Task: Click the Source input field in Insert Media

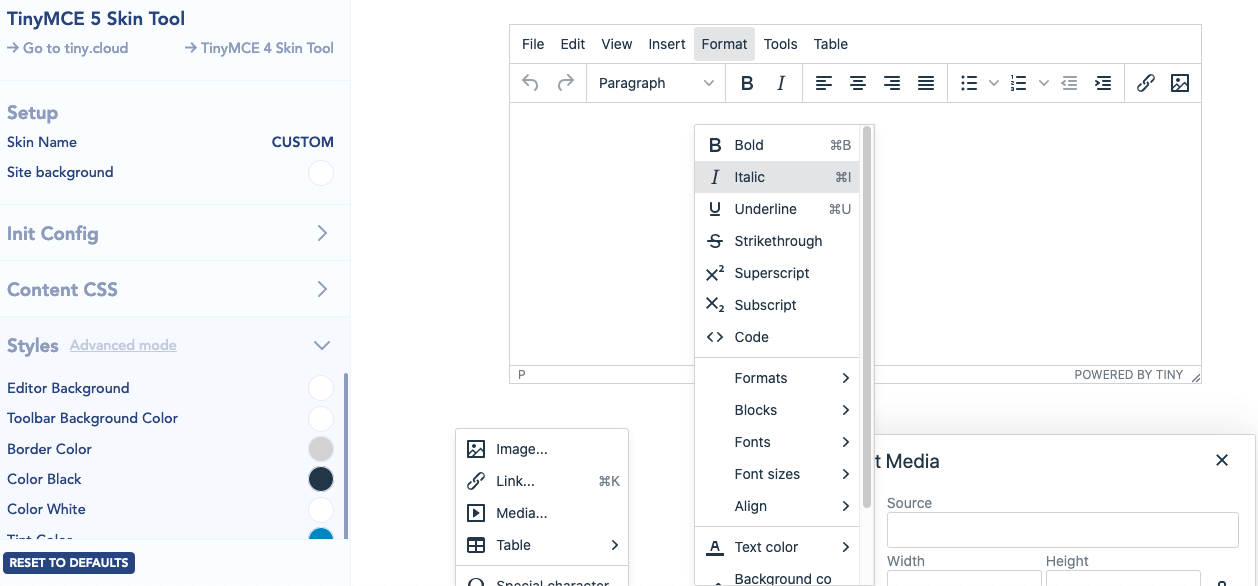Action: (x=1061, y=529)
